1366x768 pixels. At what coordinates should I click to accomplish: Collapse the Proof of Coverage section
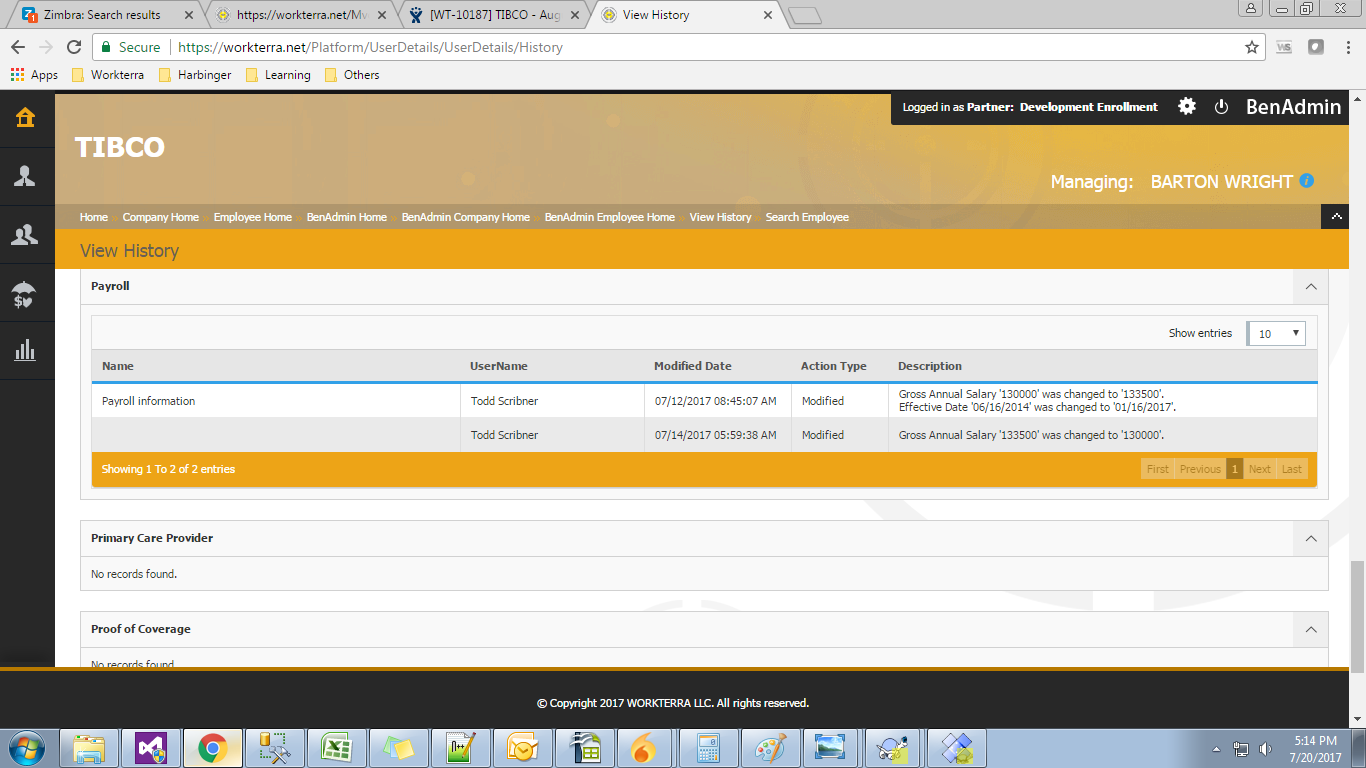point(1310,629)
